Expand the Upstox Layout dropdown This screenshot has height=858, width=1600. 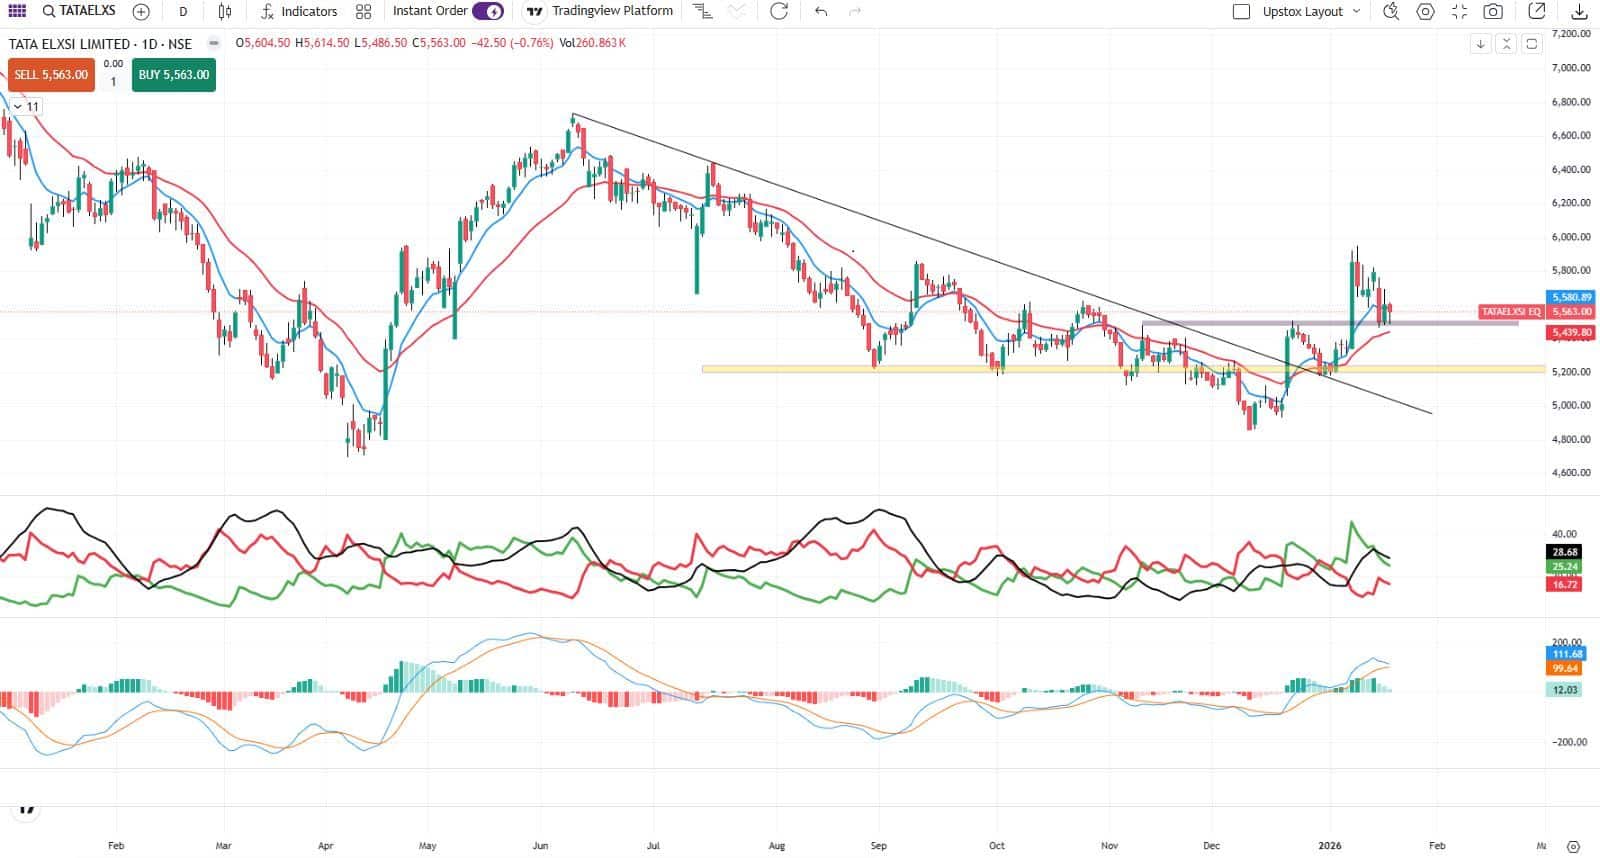click(1311, 12)
